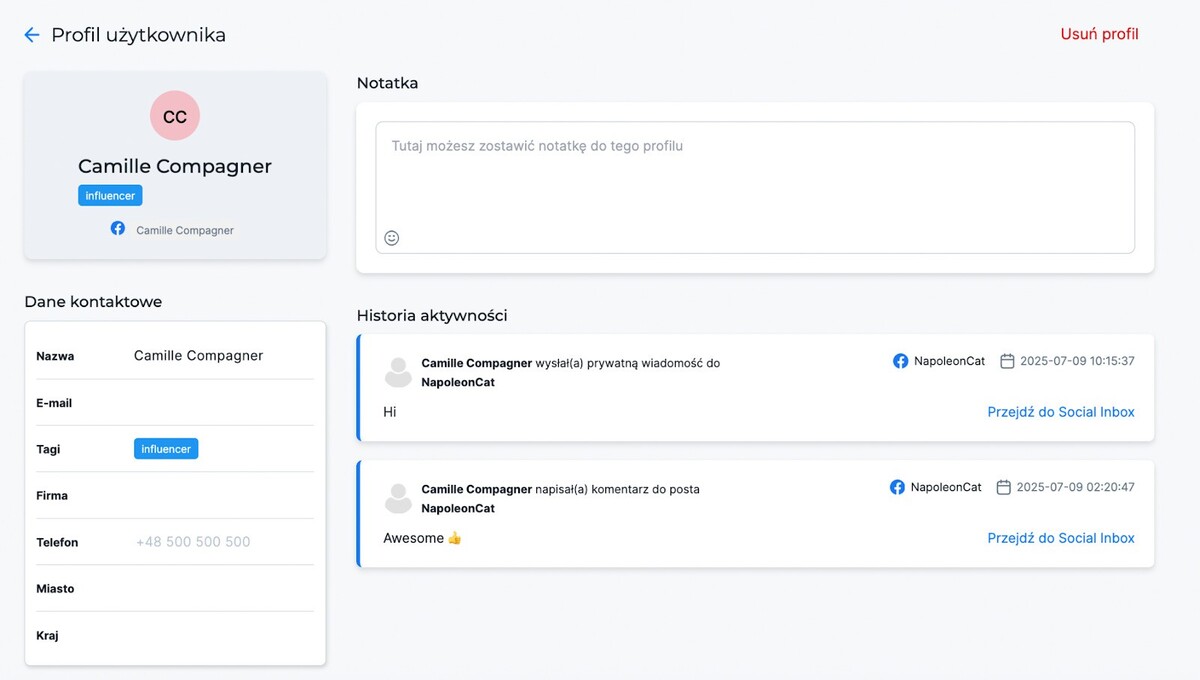
Task: Open Social Inbox for the Awesome comment
Action: 1060,538
